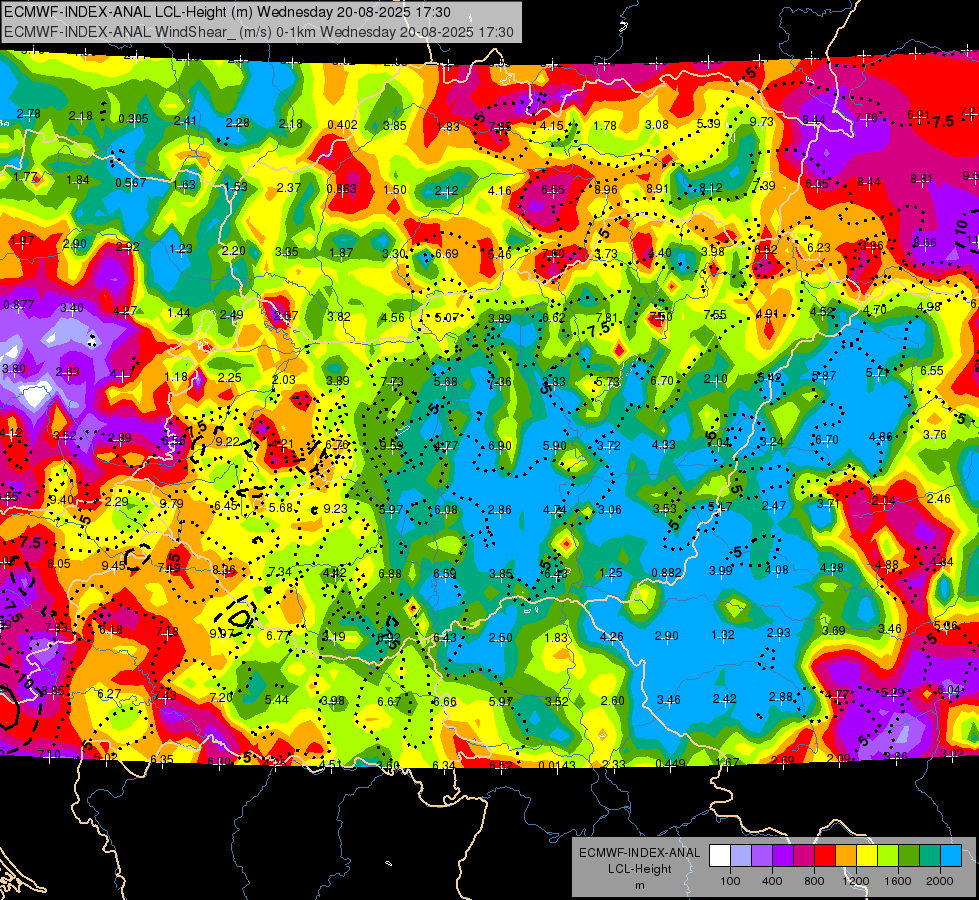The image size is (979, 900).
Task: Click the dark green legend swatch
Action: (909, 855)
